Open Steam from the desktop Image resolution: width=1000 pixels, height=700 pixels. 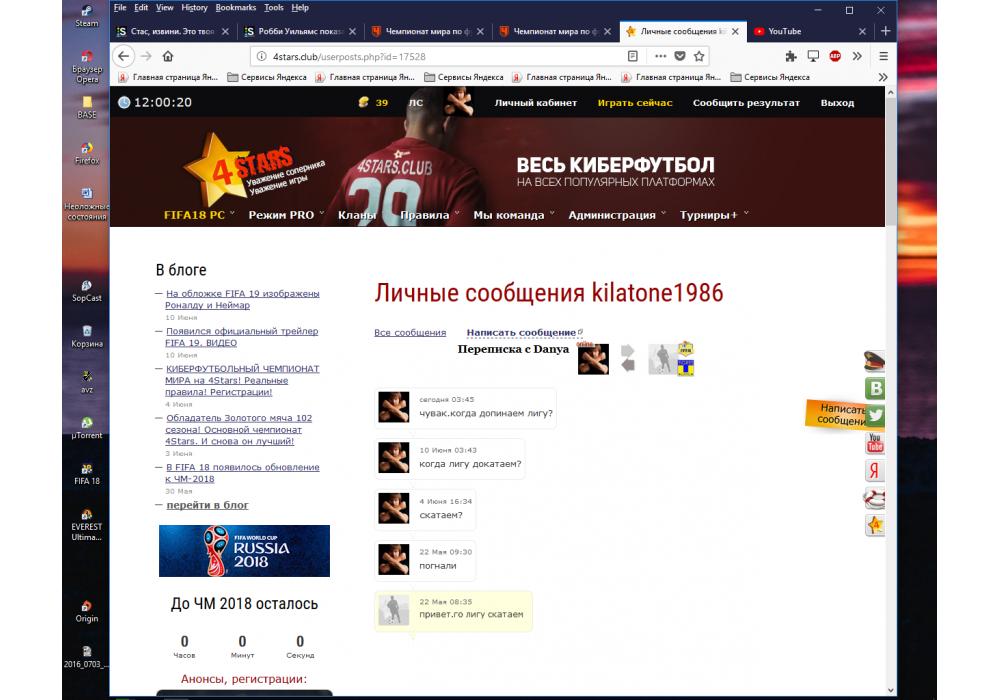[87, 14]
